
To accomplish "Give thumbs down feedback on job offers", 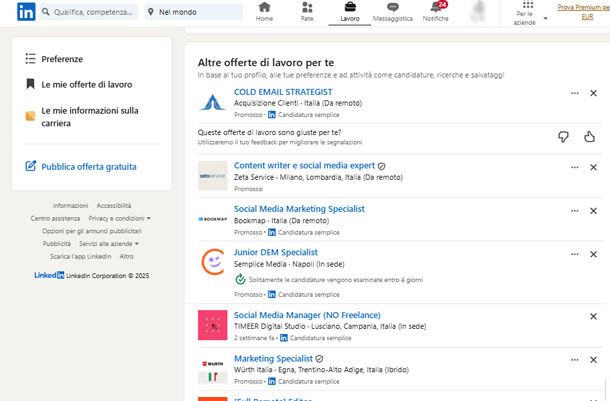I will pos(563,137).
